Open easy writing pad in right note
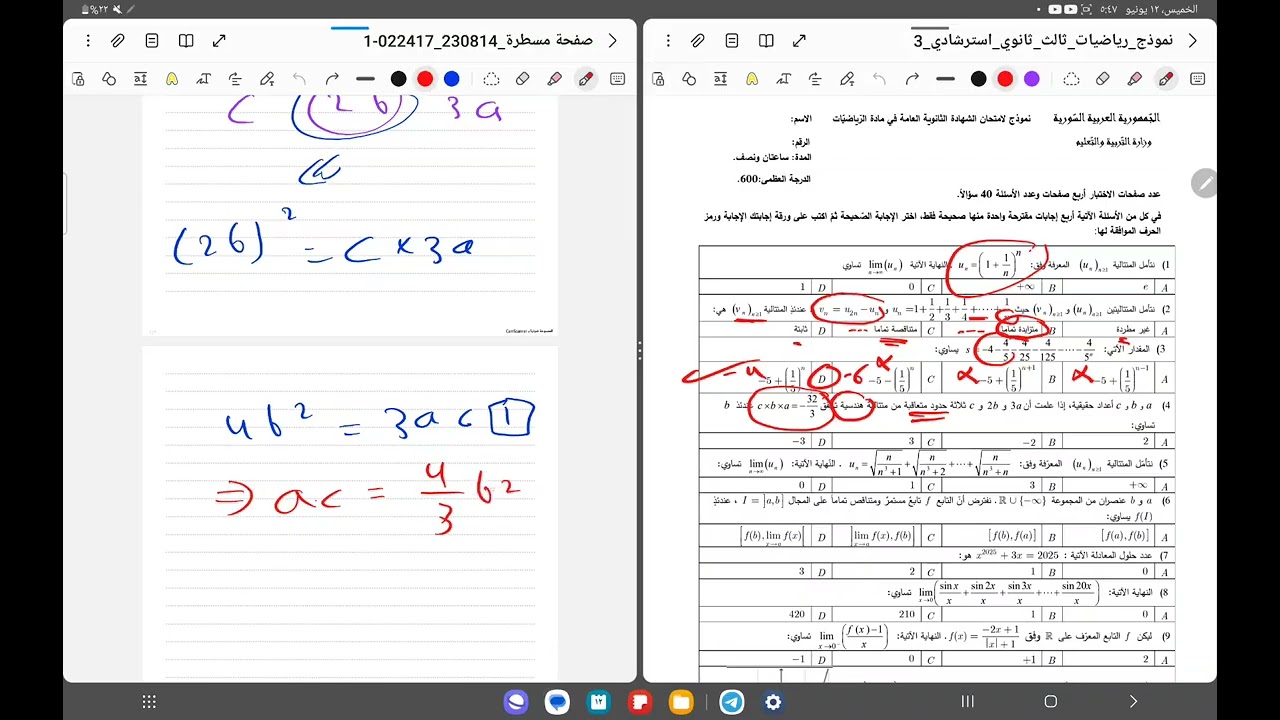1280x720 pixels. pyautogui.click(x=720, y=79)
